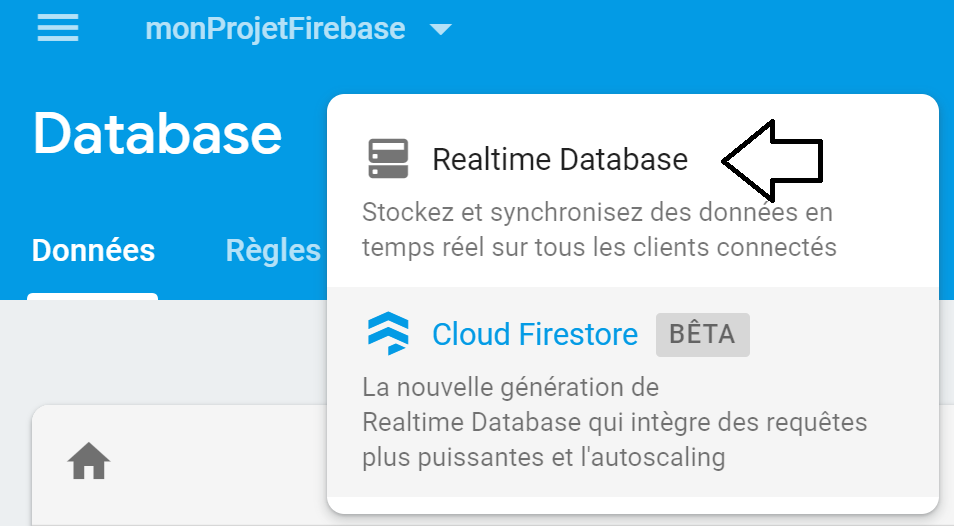This screenshot has width=954, height=526.
Task: Choose the Cloud Firestore link text
Action: 535,334
